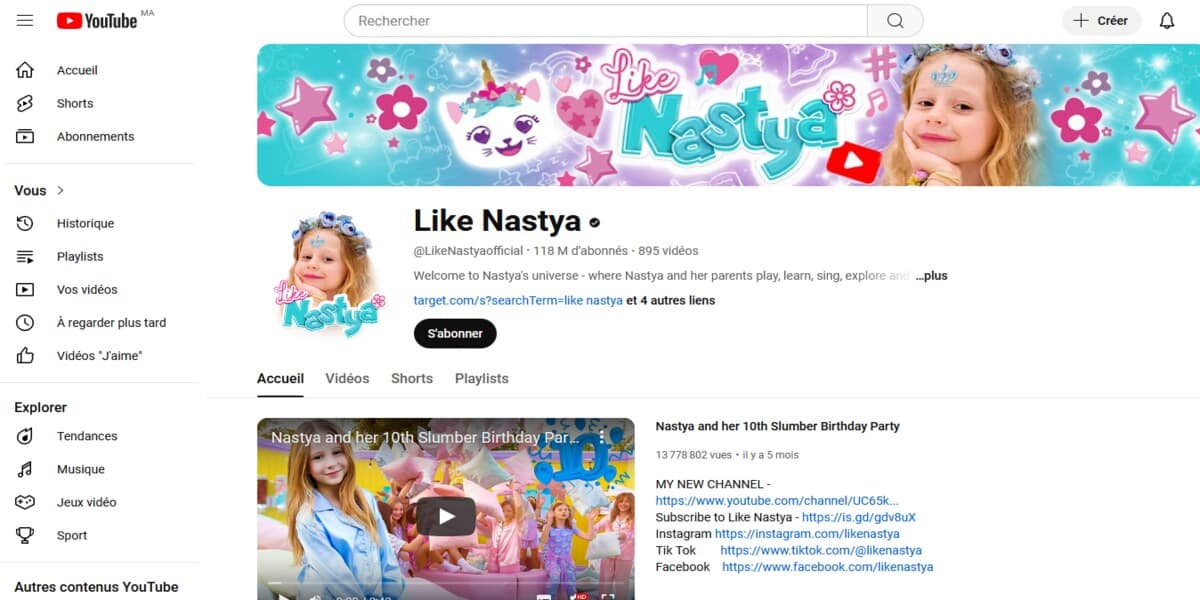
Task: Go to Tendances under Explorer
Action: point(87,436)
